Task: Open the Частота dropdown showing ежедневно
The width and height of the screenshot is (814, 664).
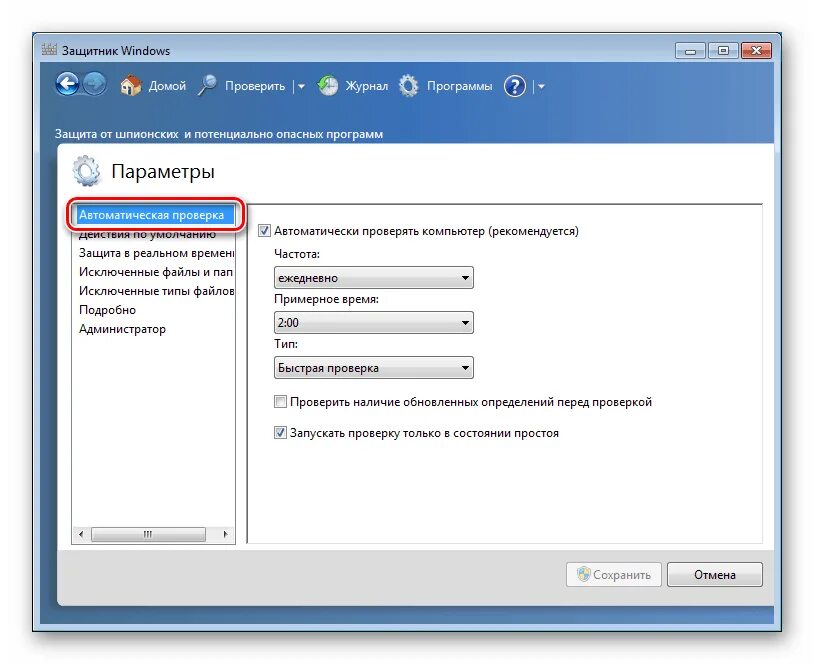Action: (x=374, y=278)
